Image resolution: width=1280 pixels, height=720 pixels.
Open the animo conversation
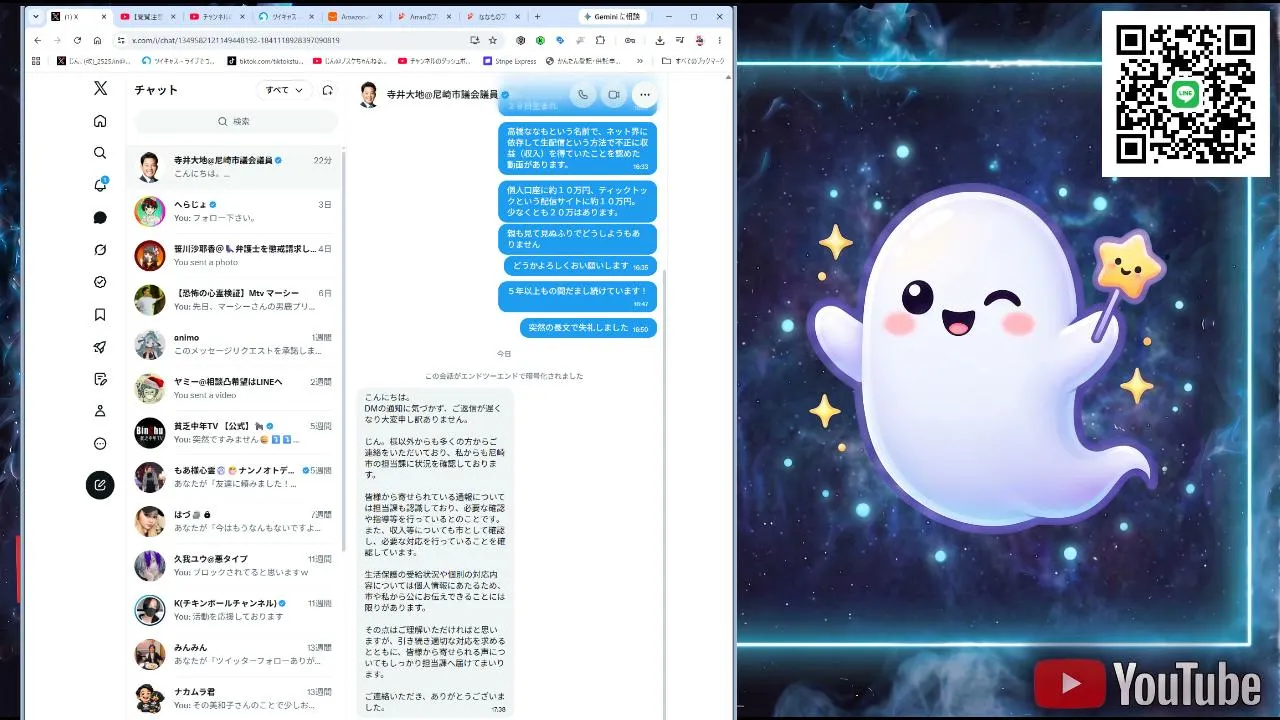235,344
